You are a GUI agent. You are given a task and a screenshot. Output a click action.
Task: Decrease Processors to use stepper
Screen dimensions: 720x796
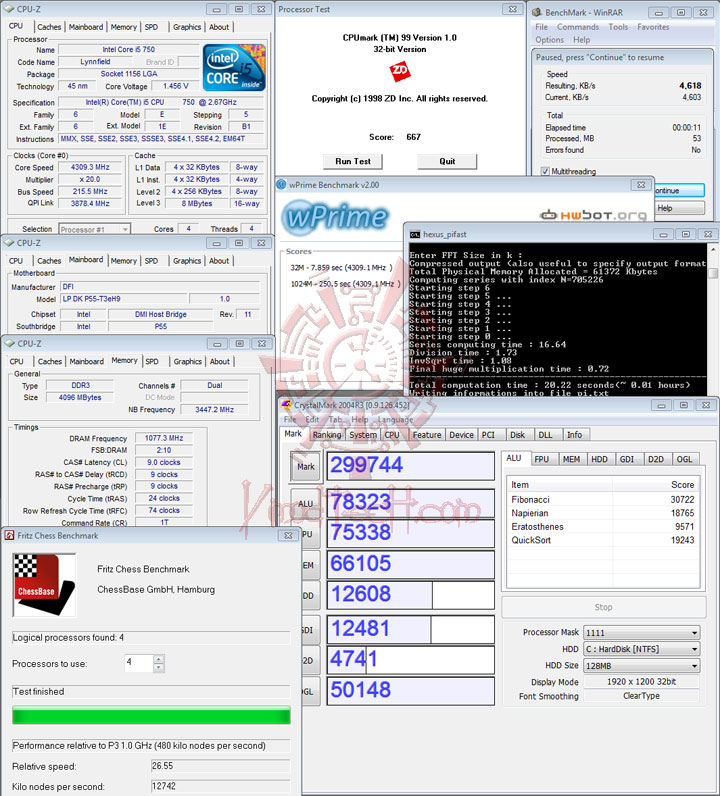pos(159,668)
